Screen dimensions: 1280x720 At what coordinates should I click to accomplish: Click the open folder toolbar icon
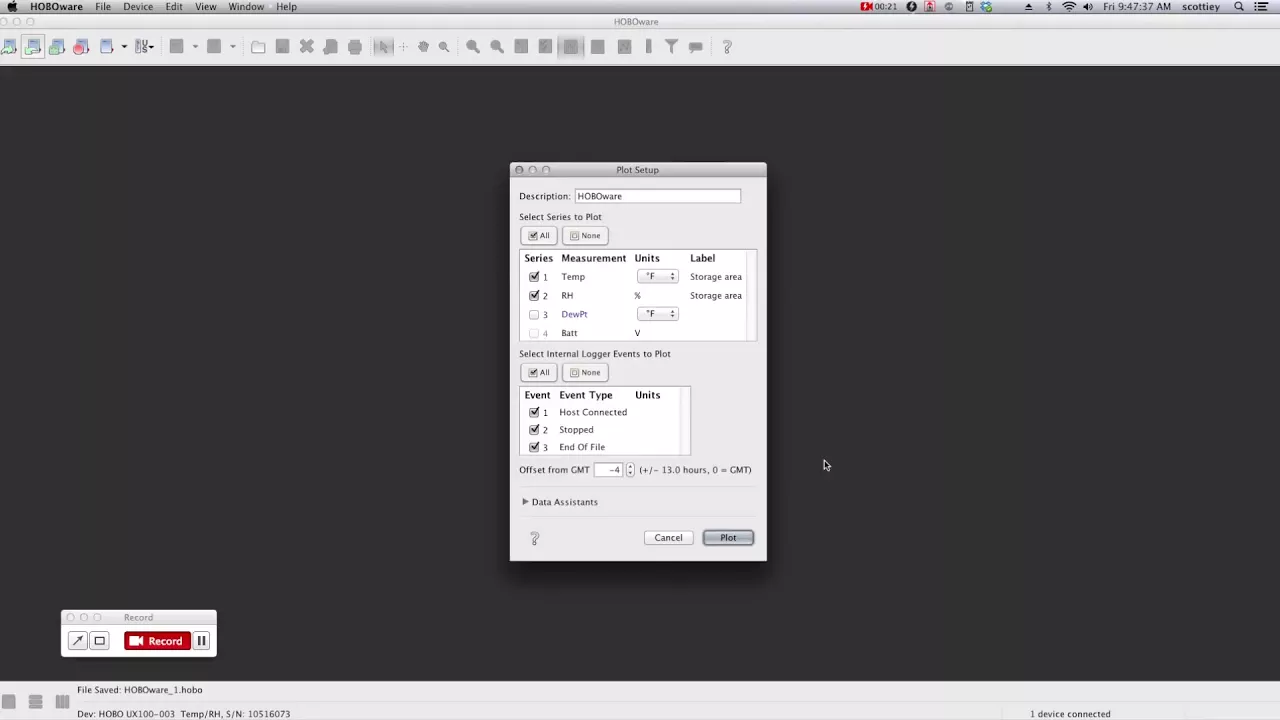(258, 46)
